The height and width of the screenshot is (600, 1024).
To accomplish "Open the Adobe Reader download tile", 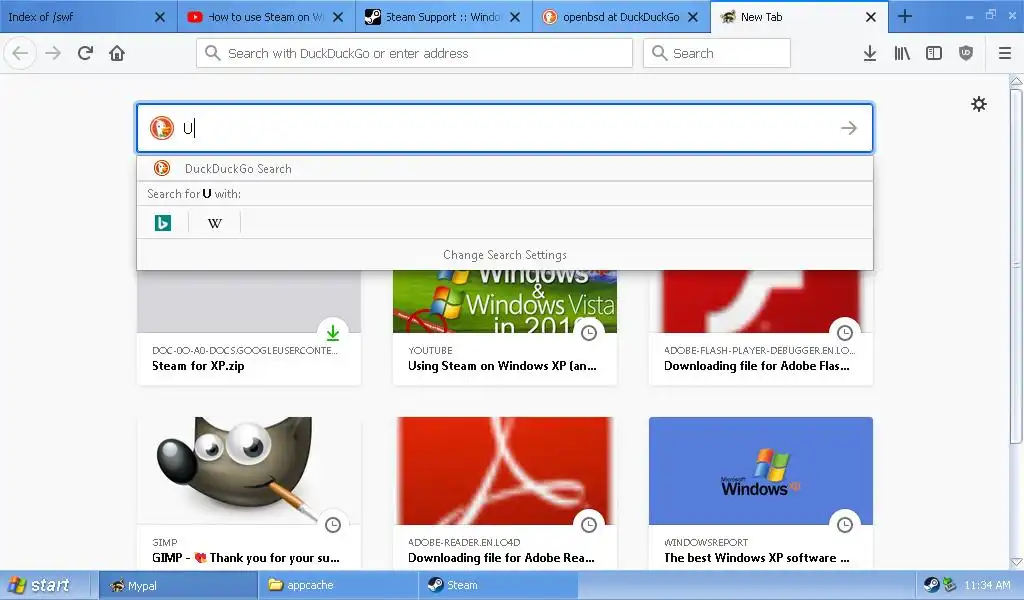I will click(x=505, y=493).
